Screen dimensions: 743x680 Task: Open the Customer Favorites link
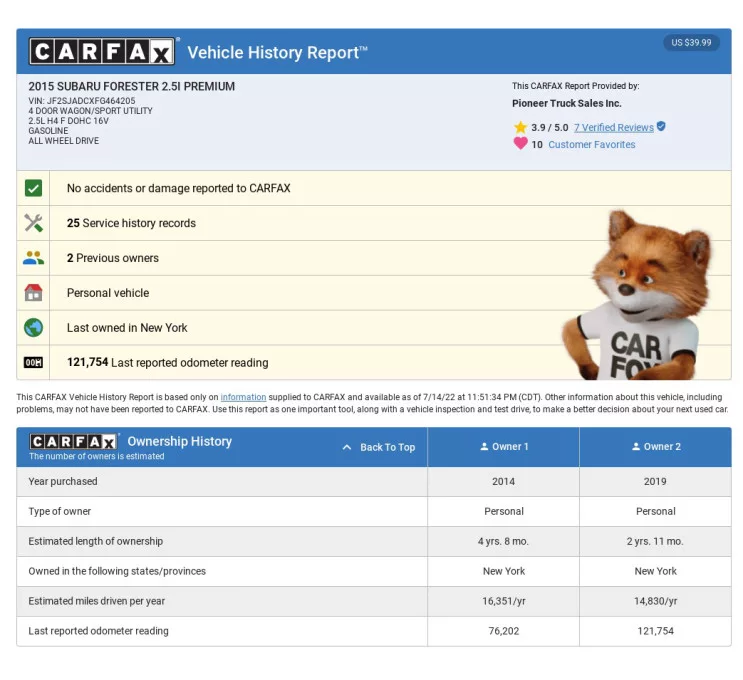[x=591, y=145]
